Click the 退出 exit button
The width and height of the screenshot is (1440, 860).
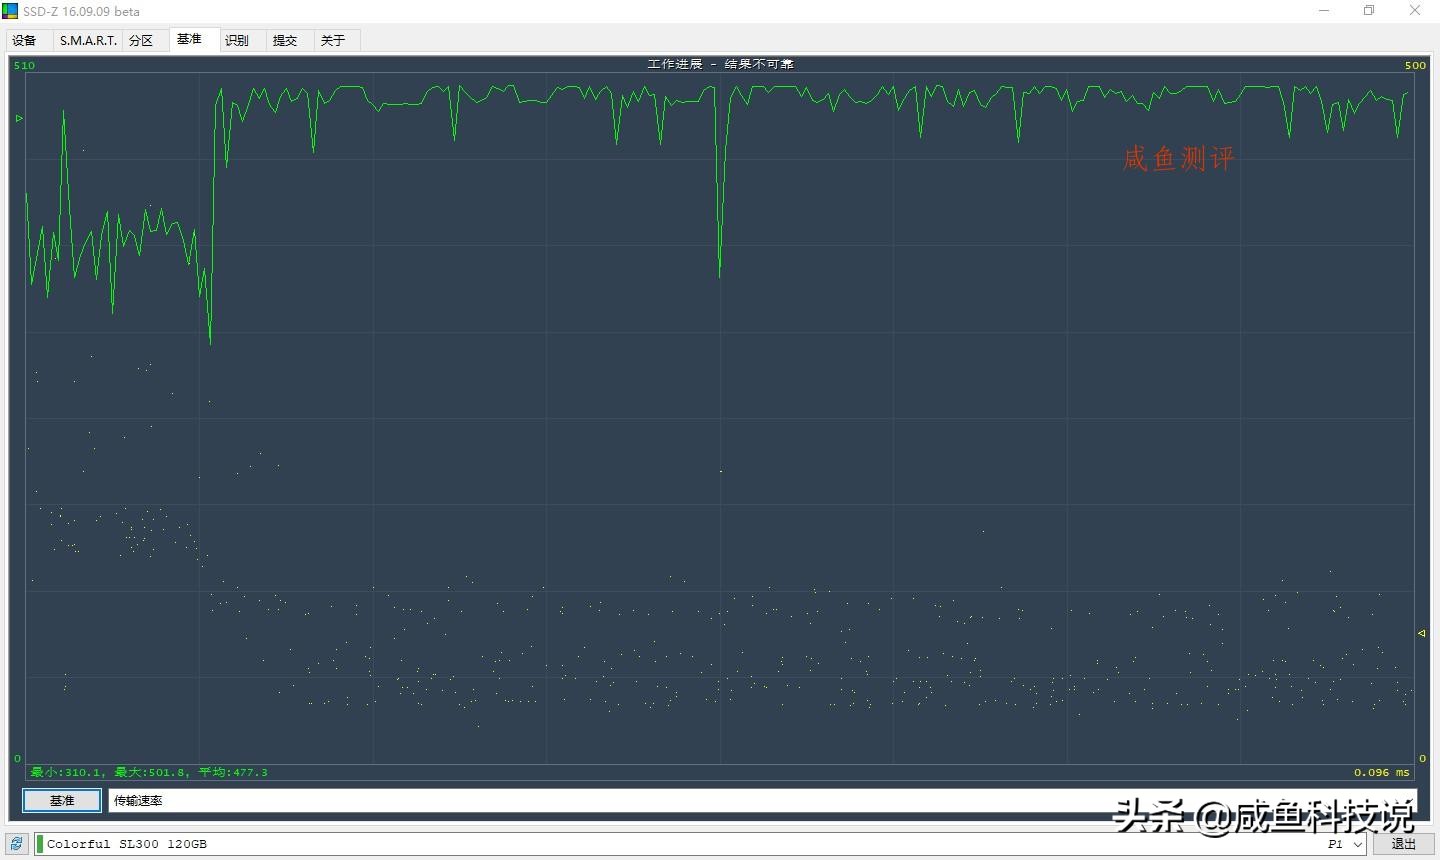1404,844
